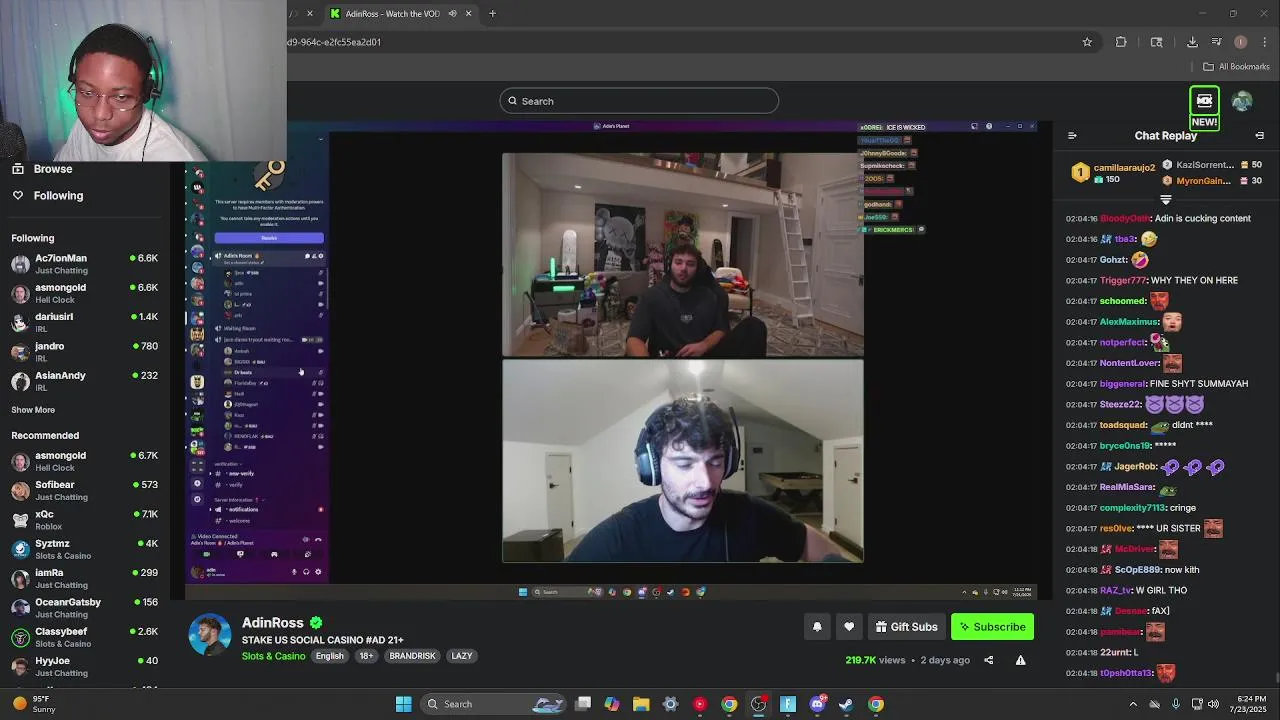Click the Kick NEW! drops icon

point(1204,108)
